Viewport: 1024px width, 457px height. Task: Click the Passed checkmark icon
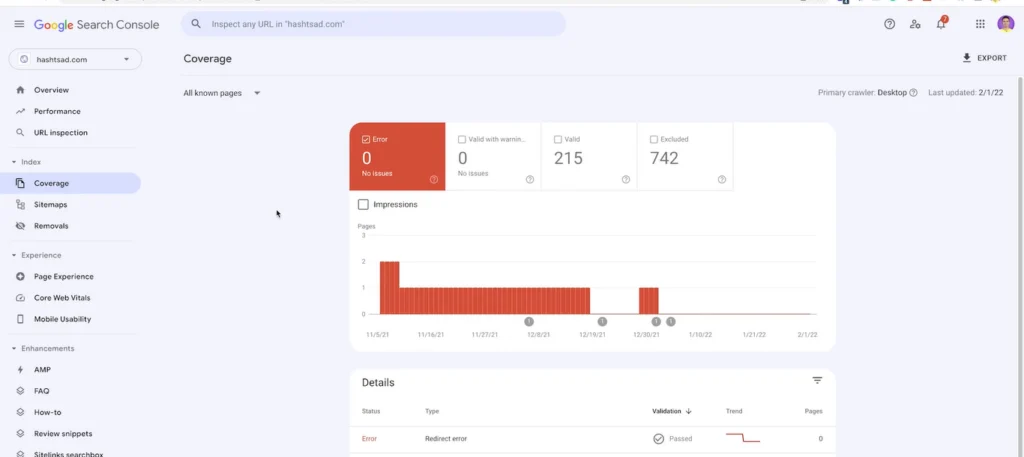pos(658,439)
